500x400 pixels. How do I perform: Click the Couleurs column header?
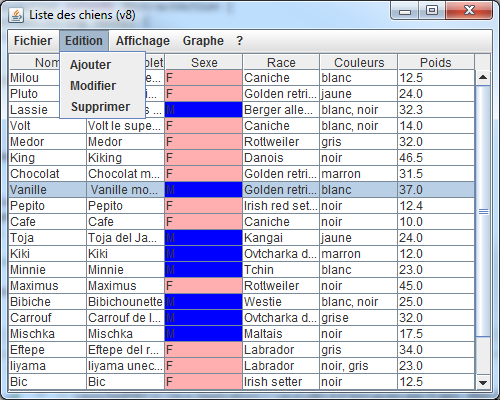359,62
